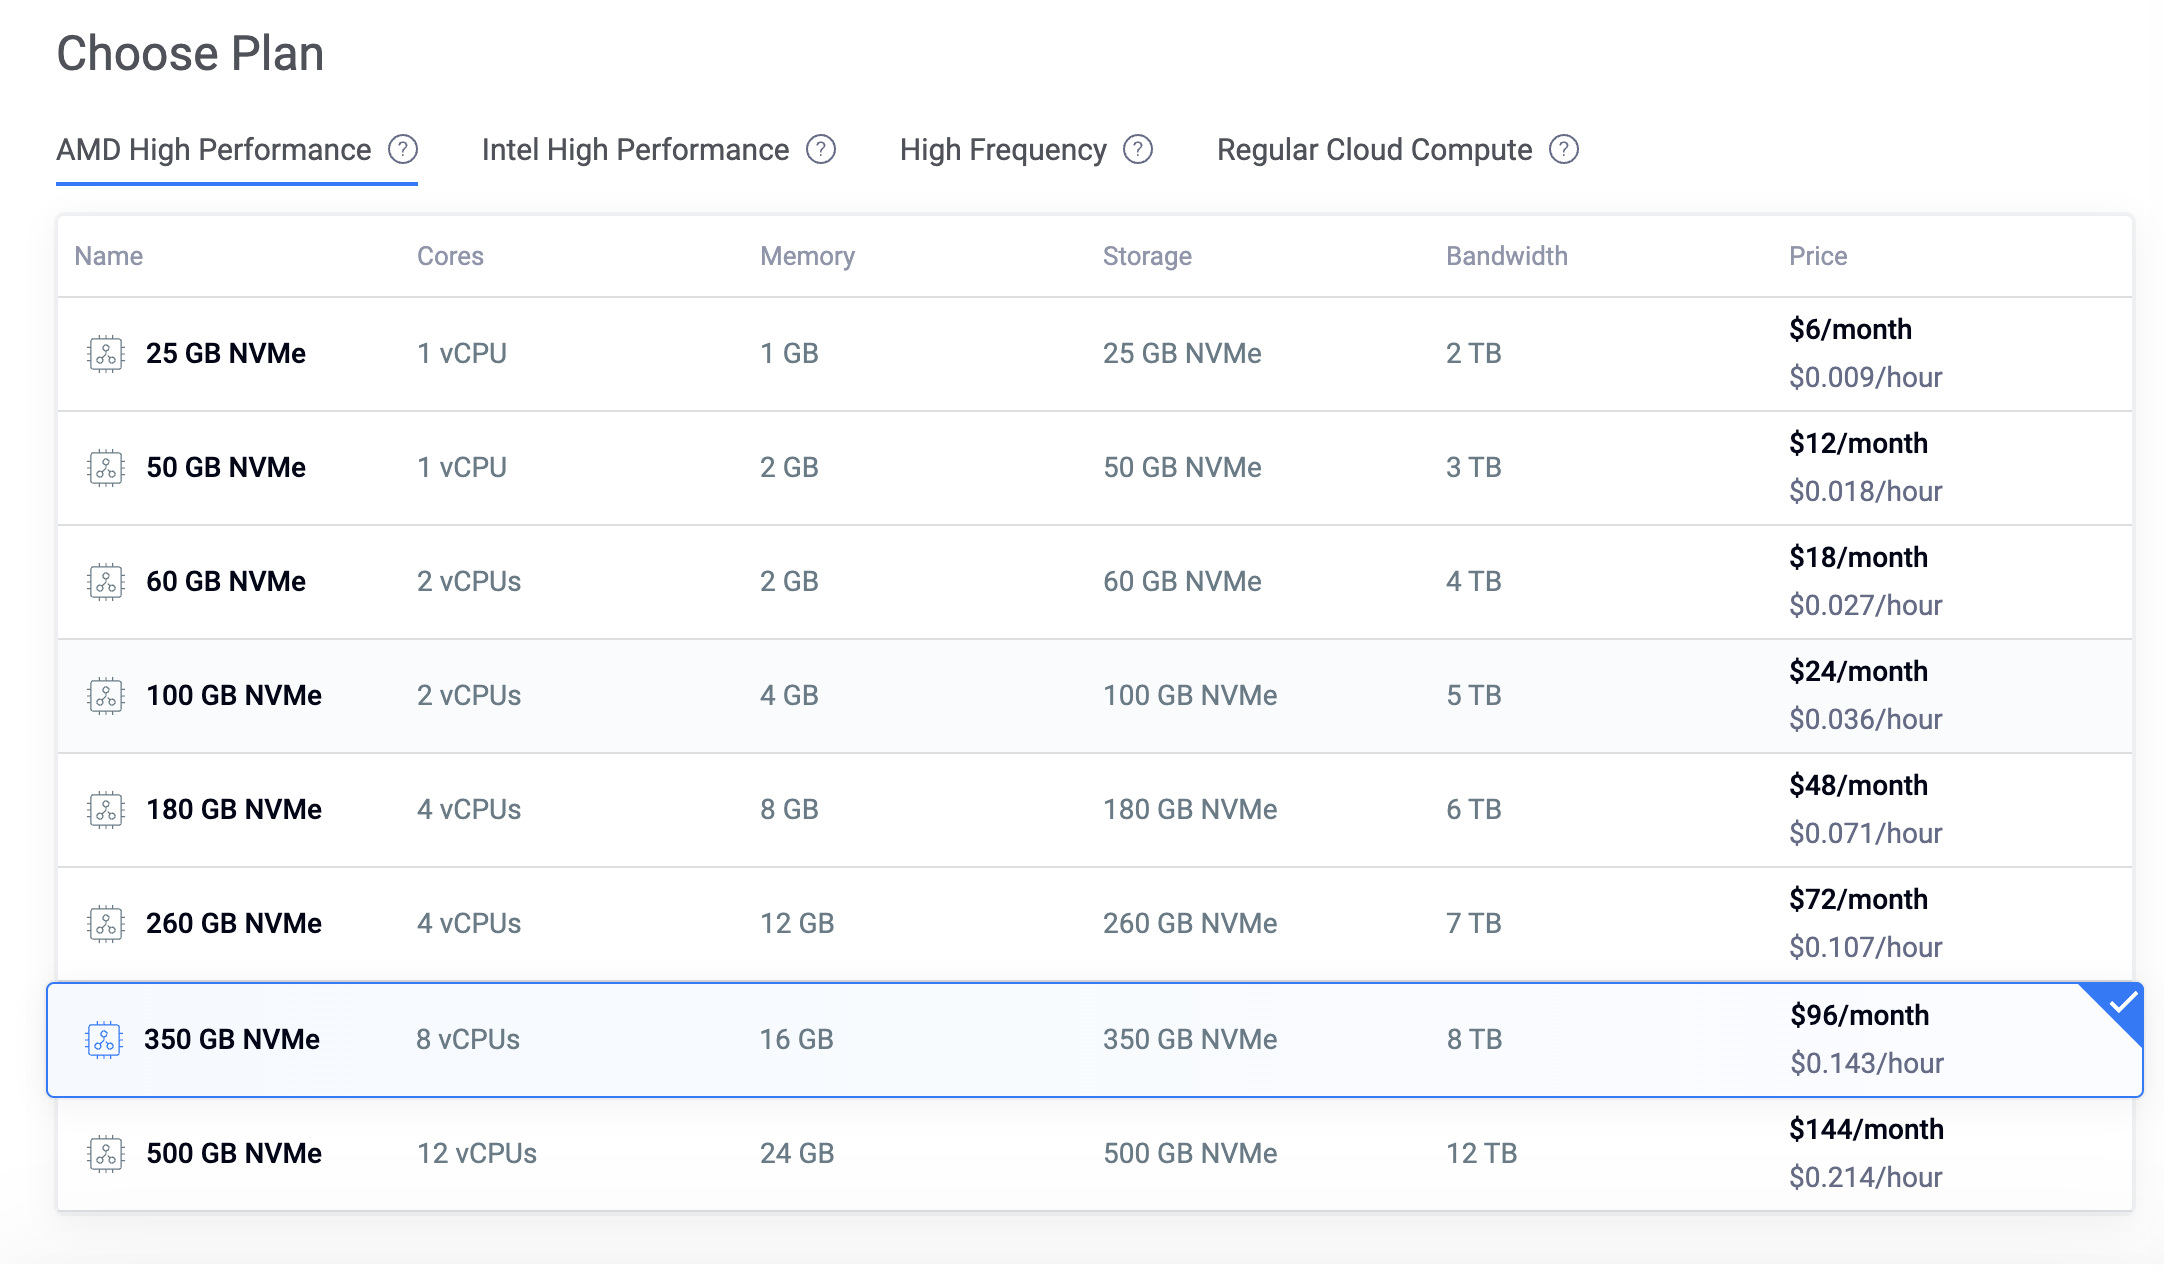The width and height of the screenshot is (2164, 1270).
Task: Switch to High Frequency tab
Action: point(1003,150)
